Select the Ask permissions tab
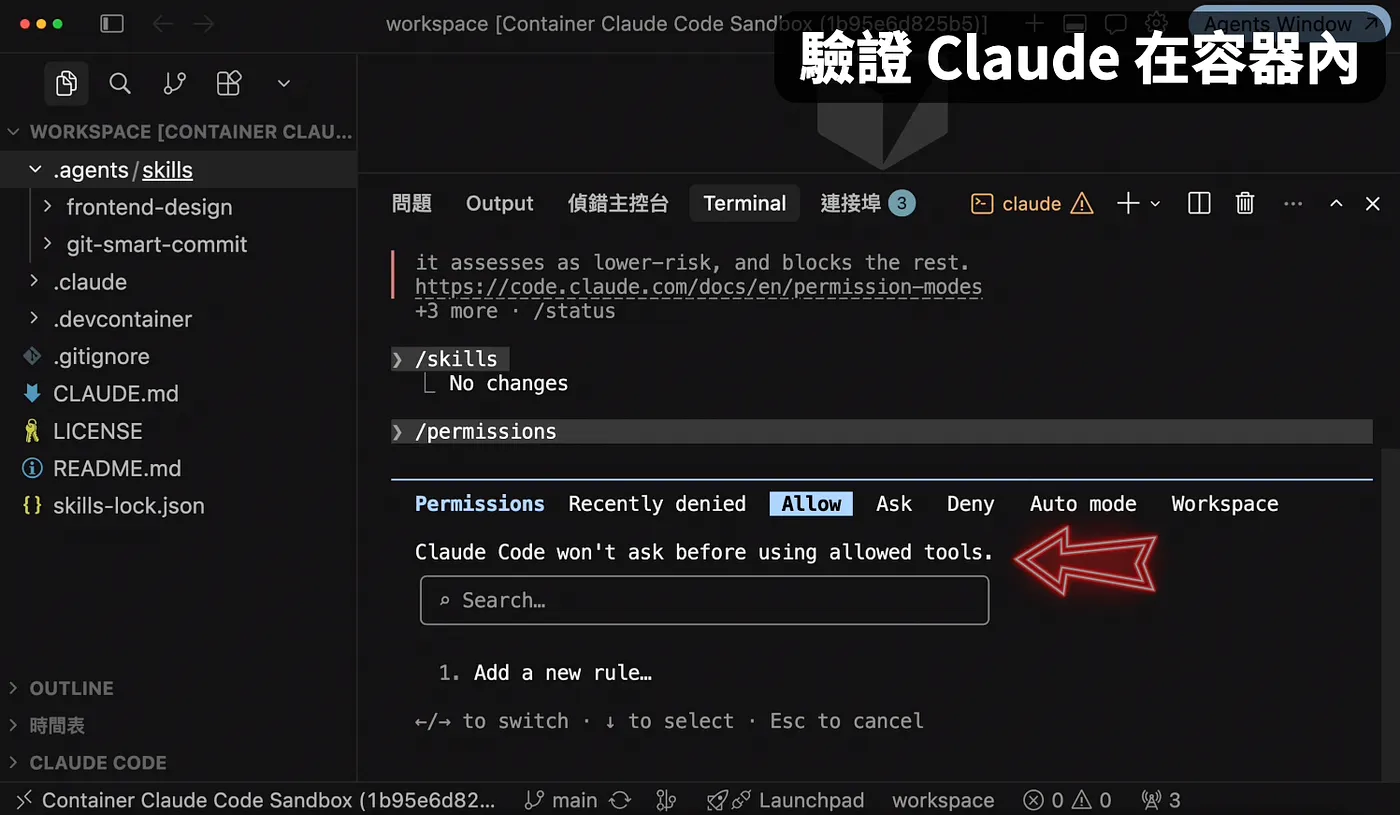The width and height of the screenshot is (1400, 815). pos(894,504)
